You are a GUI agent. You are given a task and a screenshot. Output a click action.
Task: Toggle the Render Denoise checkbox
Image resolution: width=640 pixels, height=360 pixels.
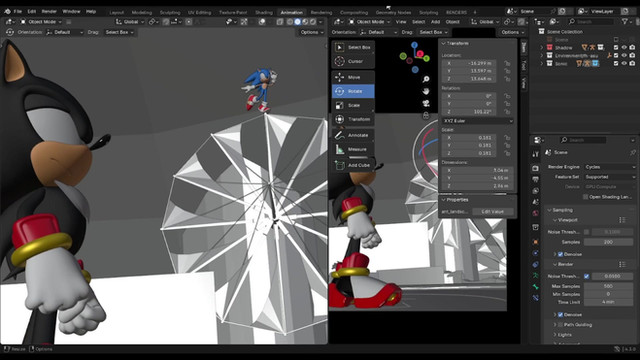click(x=560, y=315)
